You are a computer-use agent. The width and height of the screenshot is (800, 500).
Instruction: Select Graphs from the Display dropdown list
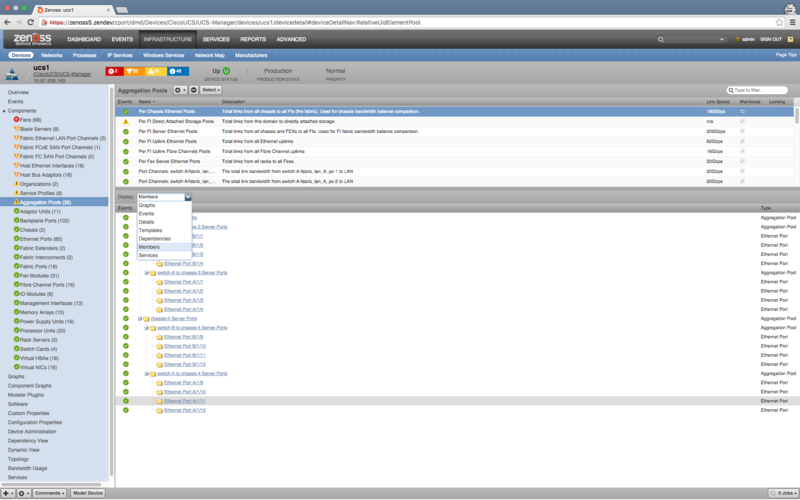164,205
